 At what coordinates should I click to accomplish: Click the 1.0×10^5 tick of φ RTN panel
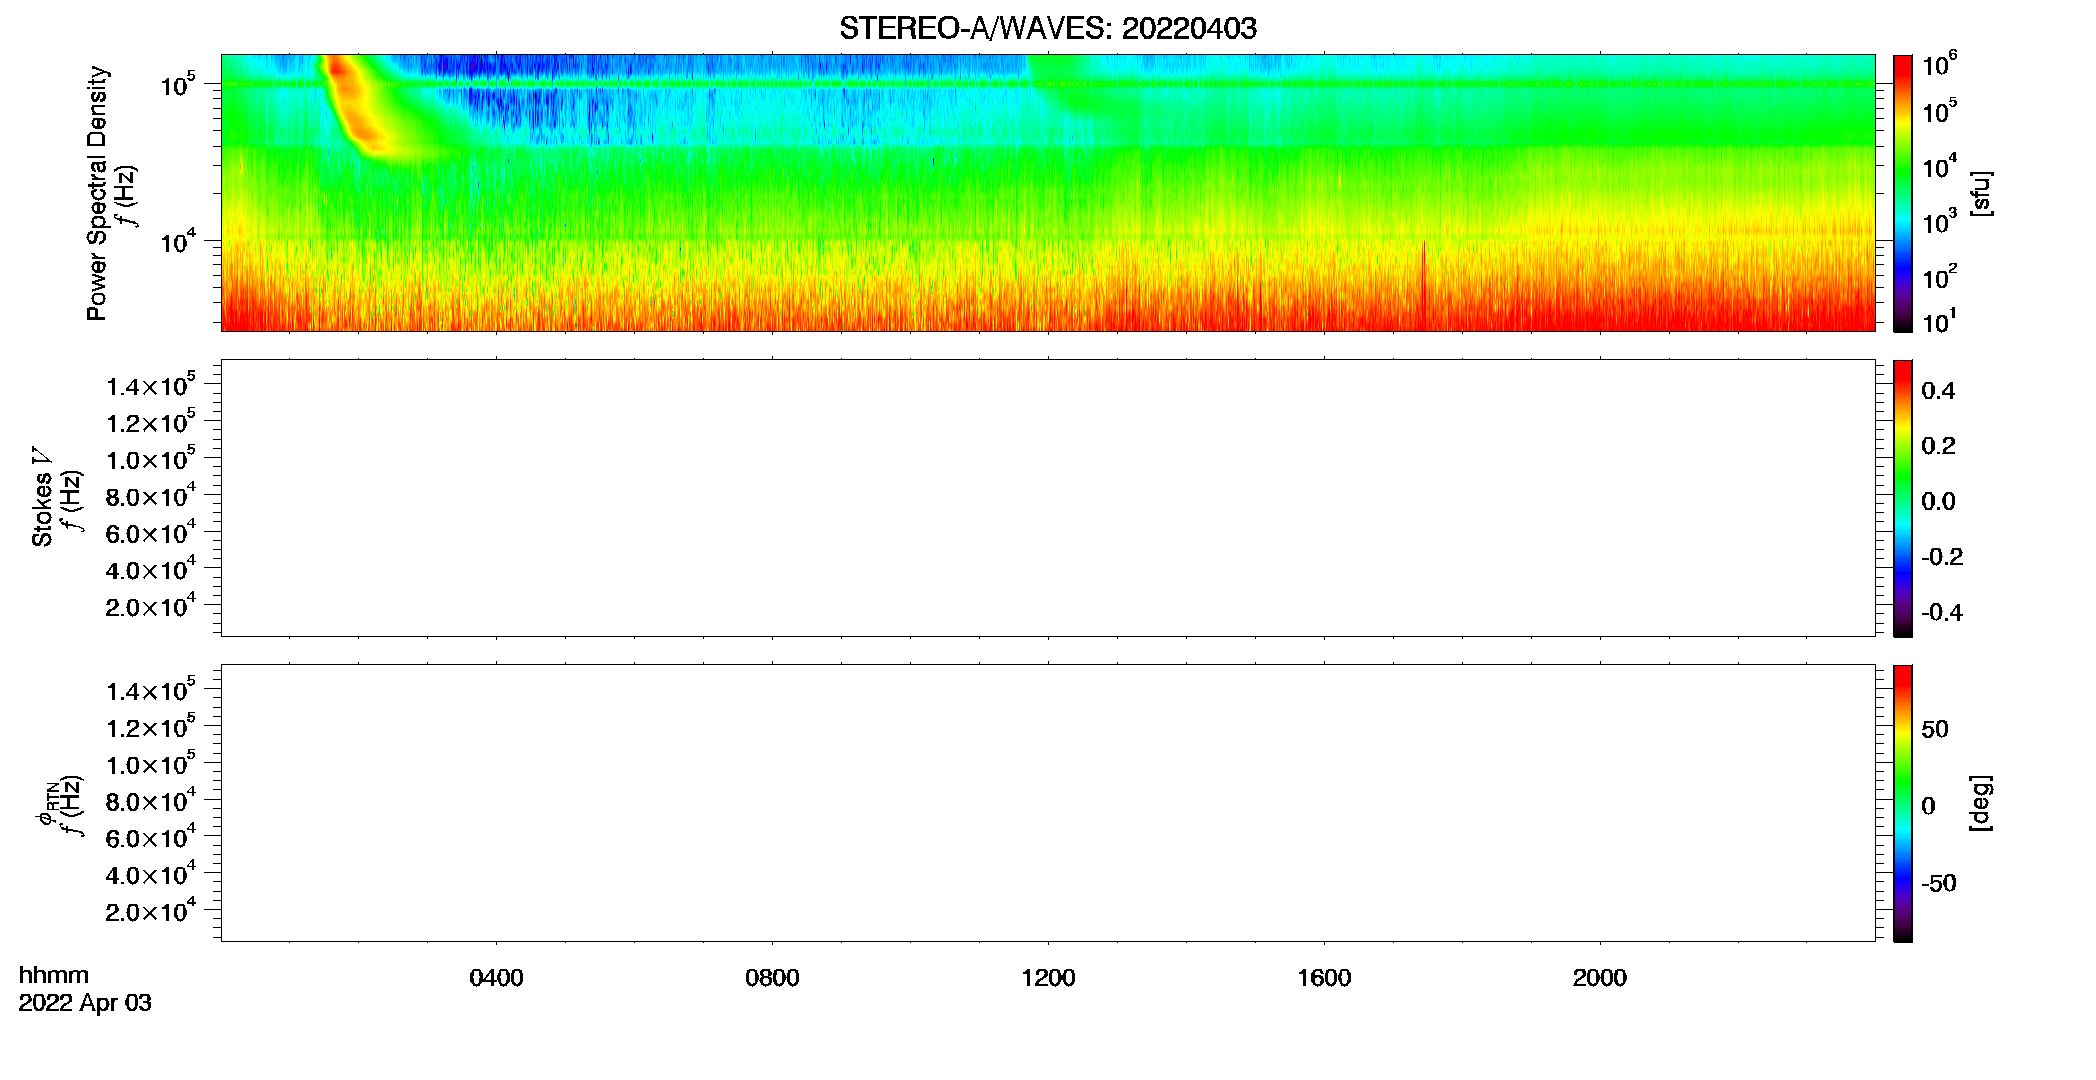151,764
